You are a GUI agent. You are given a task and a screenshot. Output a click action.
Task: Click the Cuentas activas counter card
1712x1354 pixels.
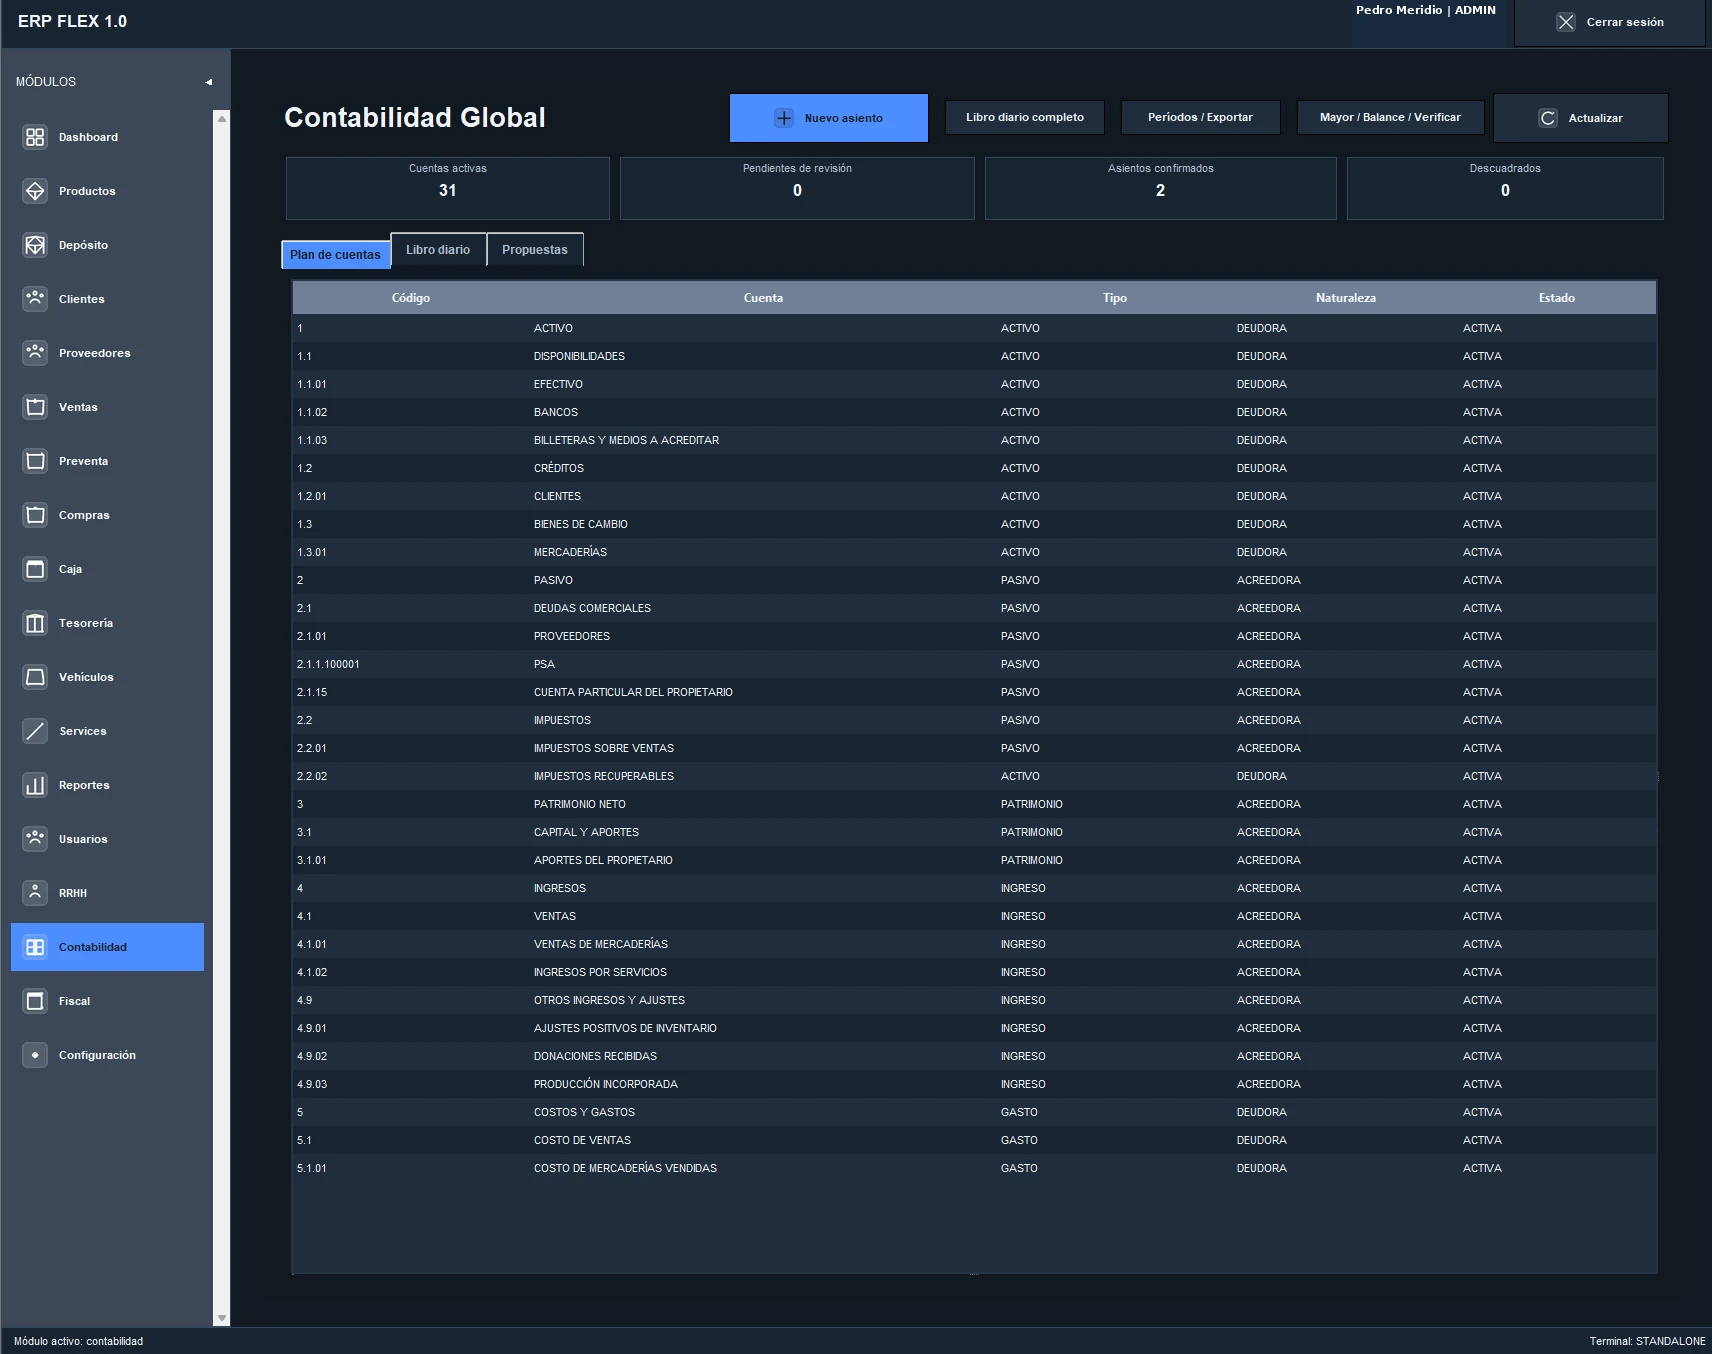(448, 188)
